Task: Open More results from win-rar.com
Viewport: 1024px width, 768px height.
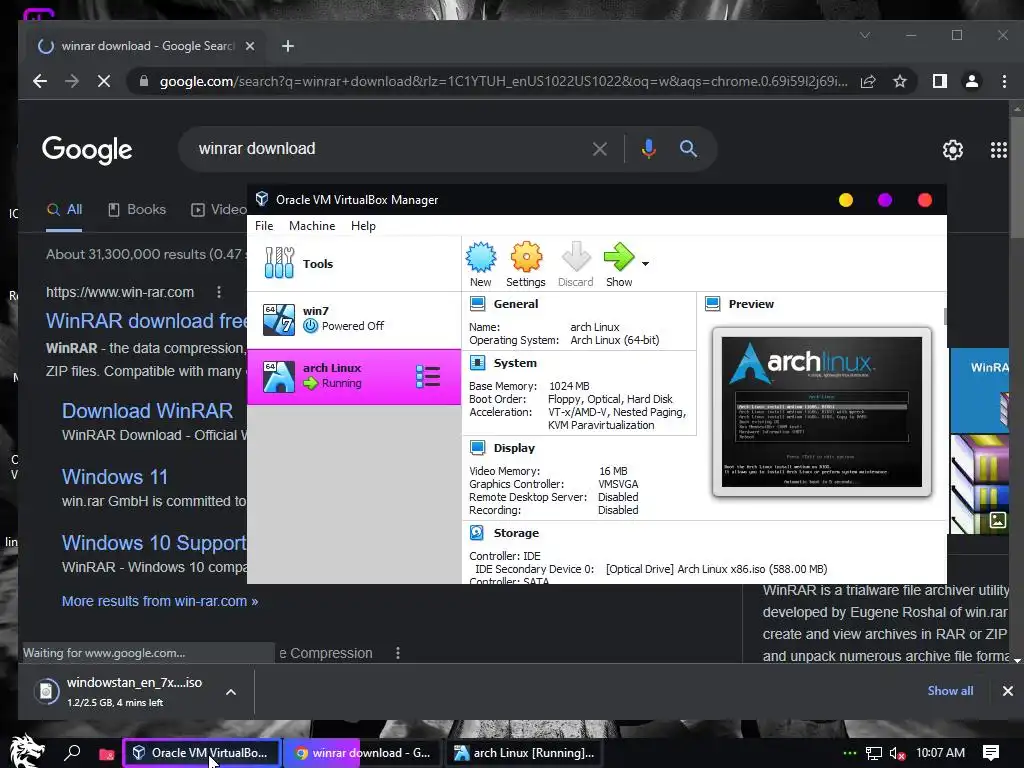Action: click(x=160, y=601)
